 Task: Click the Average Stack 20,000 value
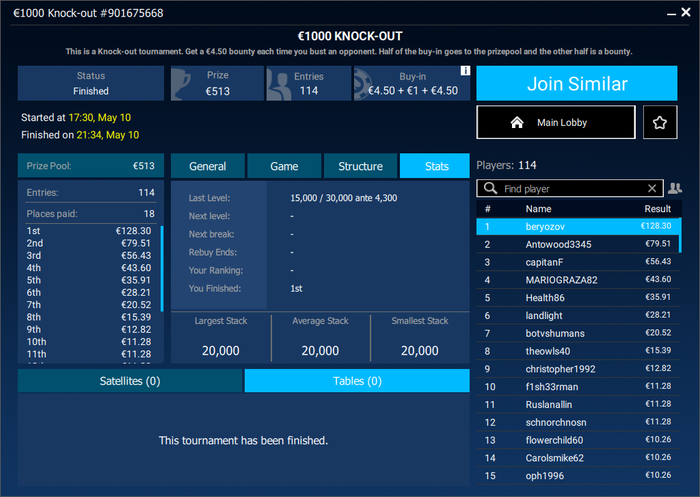click(x=320, y=351)
